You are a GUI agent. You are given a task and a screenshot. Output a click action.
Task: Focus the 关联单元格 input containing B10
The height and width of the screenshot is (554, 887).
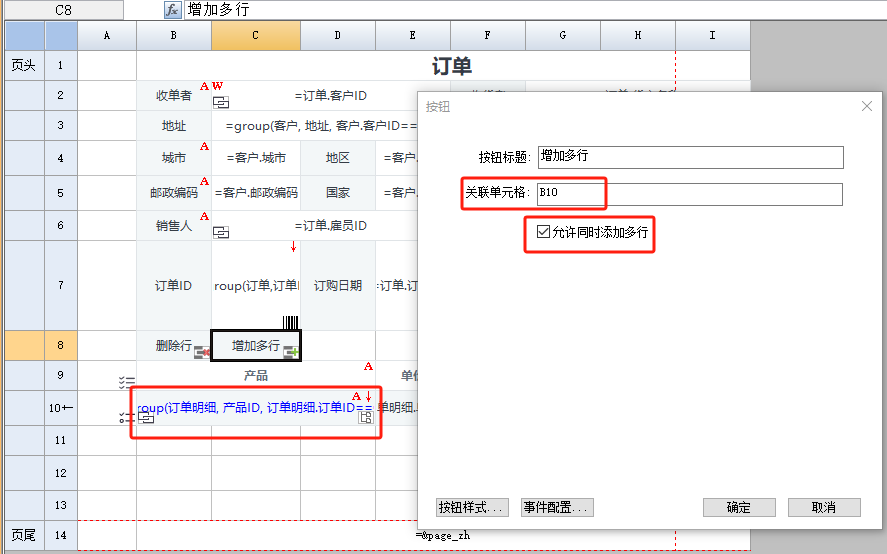point(690,194)
